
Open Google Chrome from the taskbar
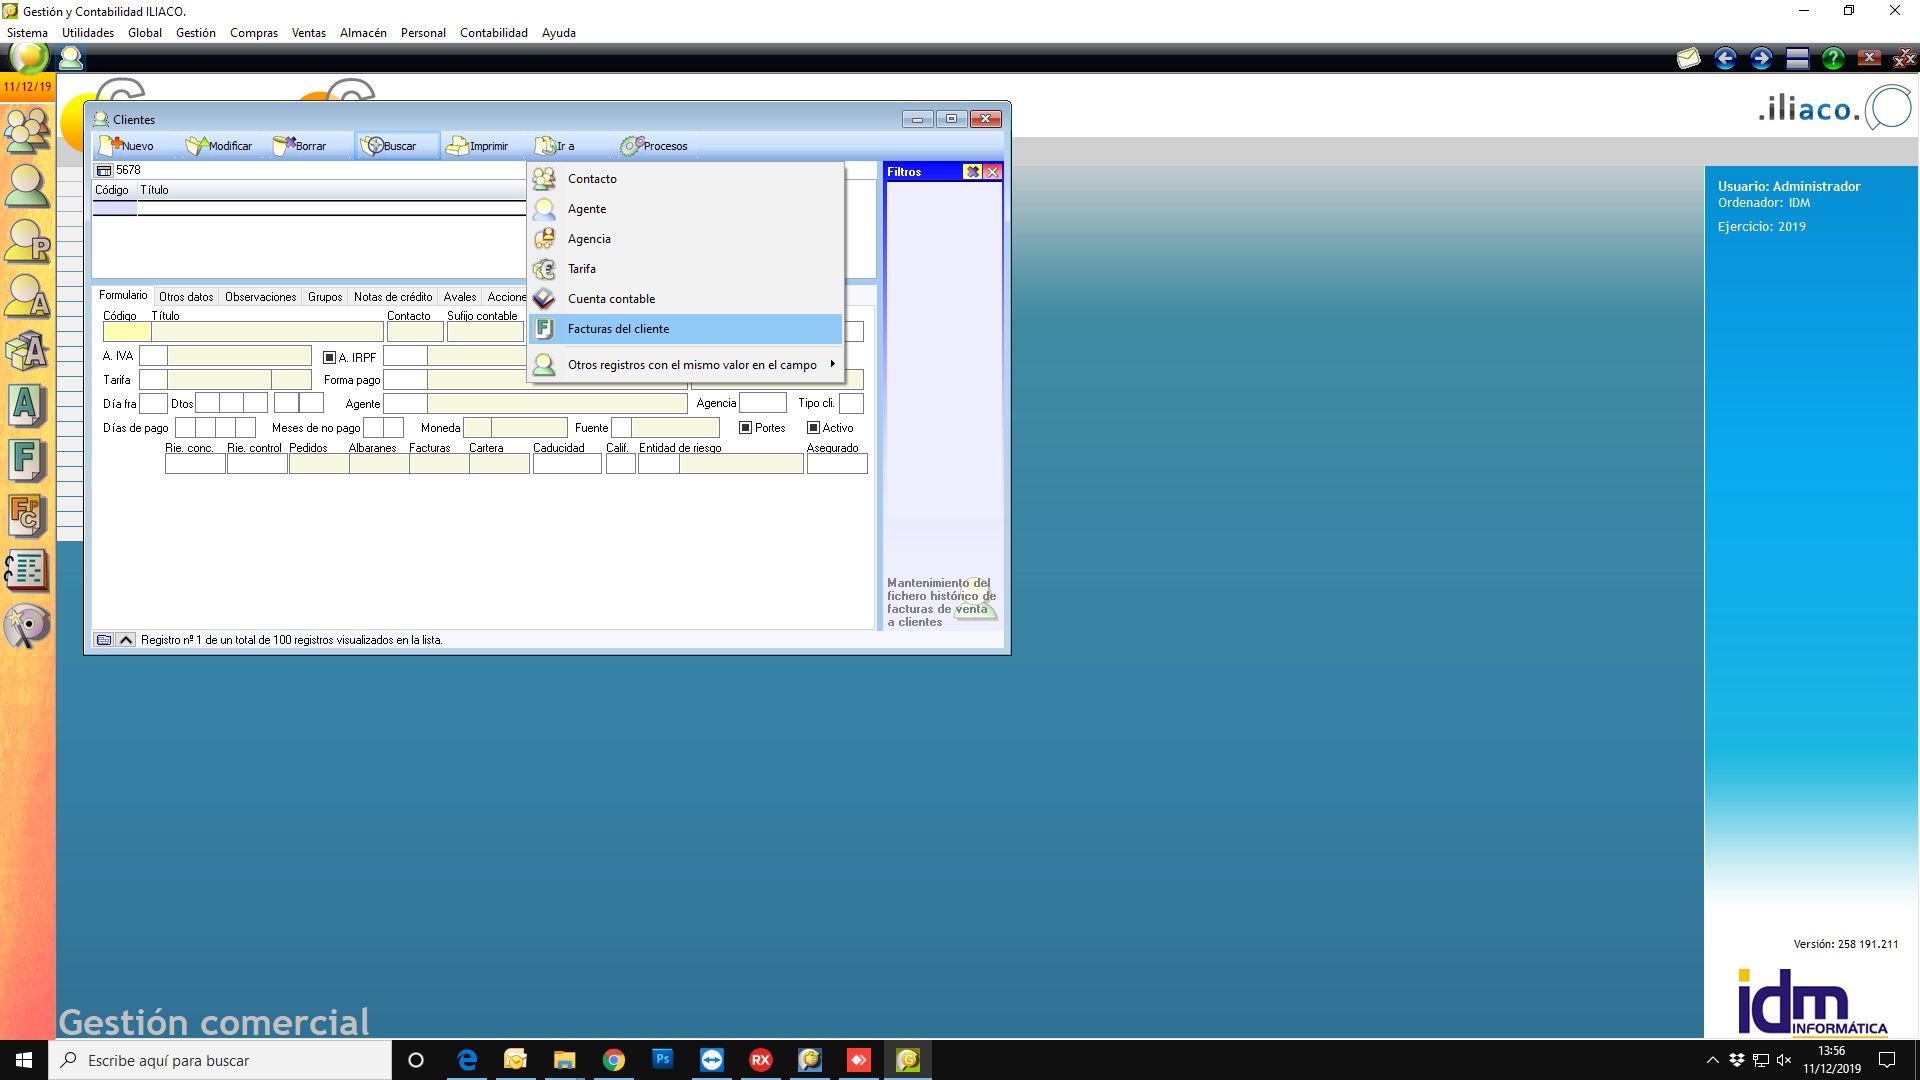point(614,1060)
